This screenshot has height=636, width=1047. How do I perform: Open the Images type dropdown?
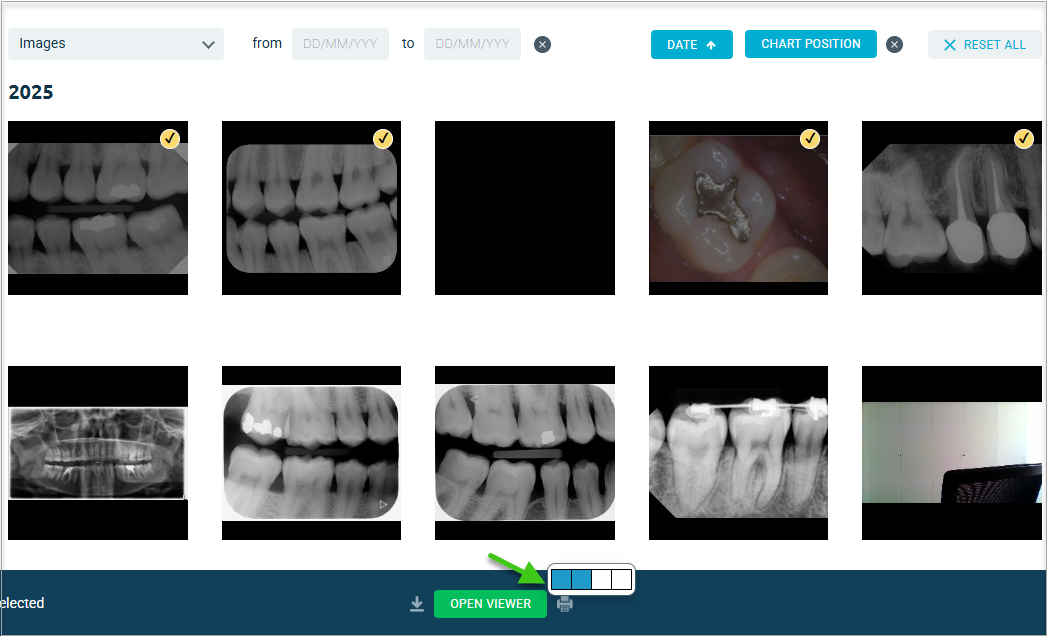116,44
